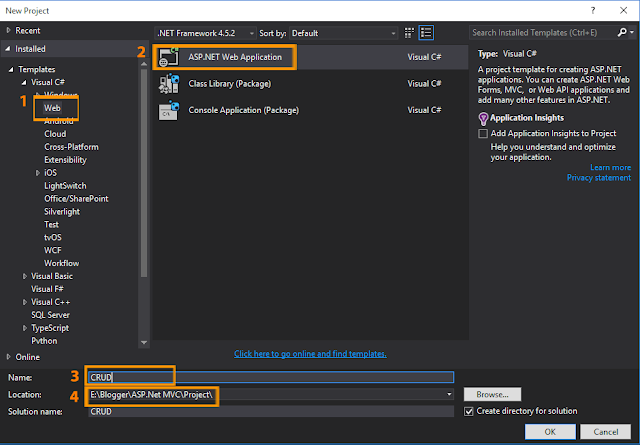Open the search options dropdown arrow

[632, 32]
